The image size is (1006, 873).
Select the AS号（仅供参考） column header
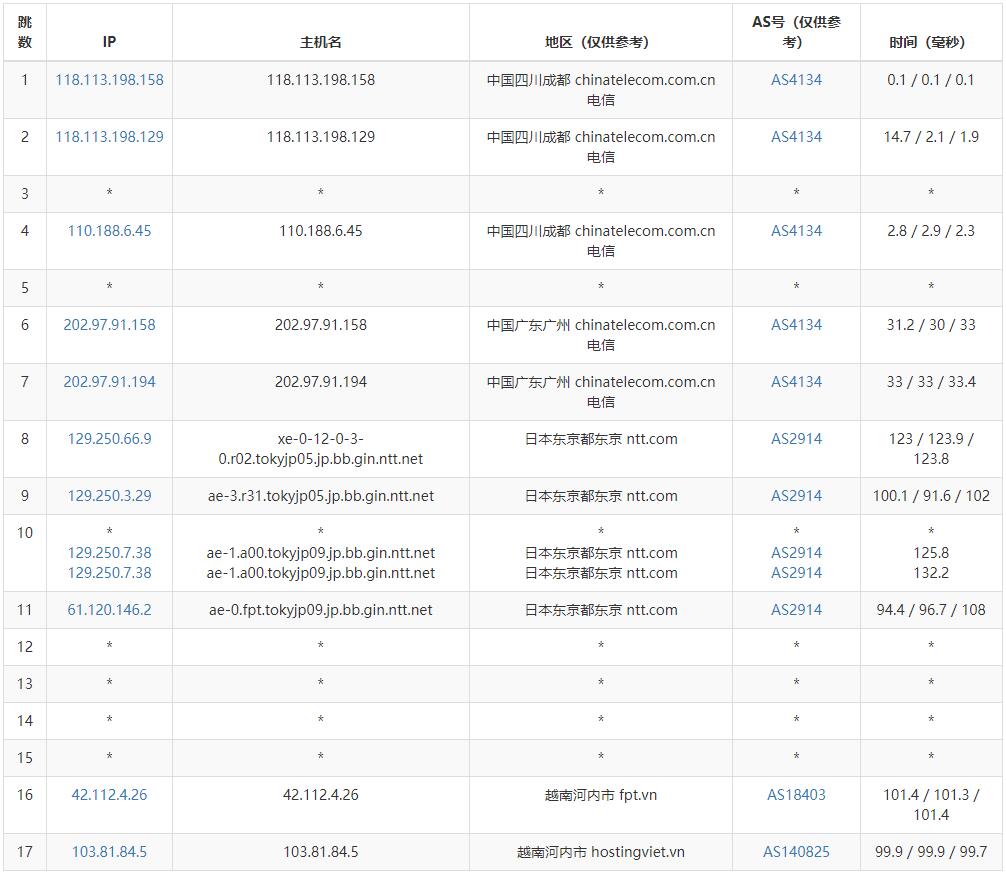pyautogui.click(x=796, y=32)
